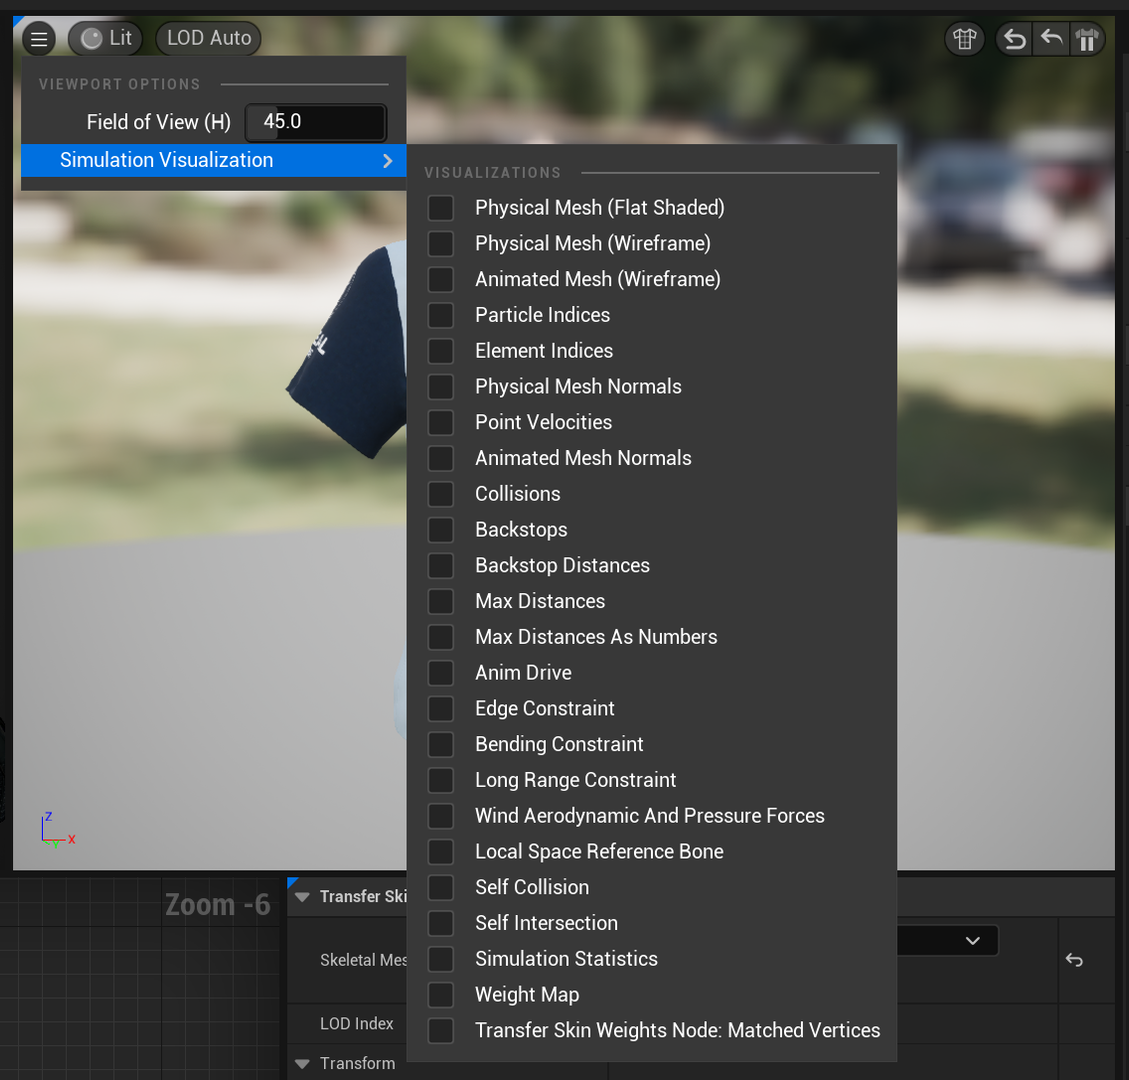Enable Simulation Statistics display
Viewport: 1129px width, 1080px height.
pyautogui.click(x=441, y=958)
